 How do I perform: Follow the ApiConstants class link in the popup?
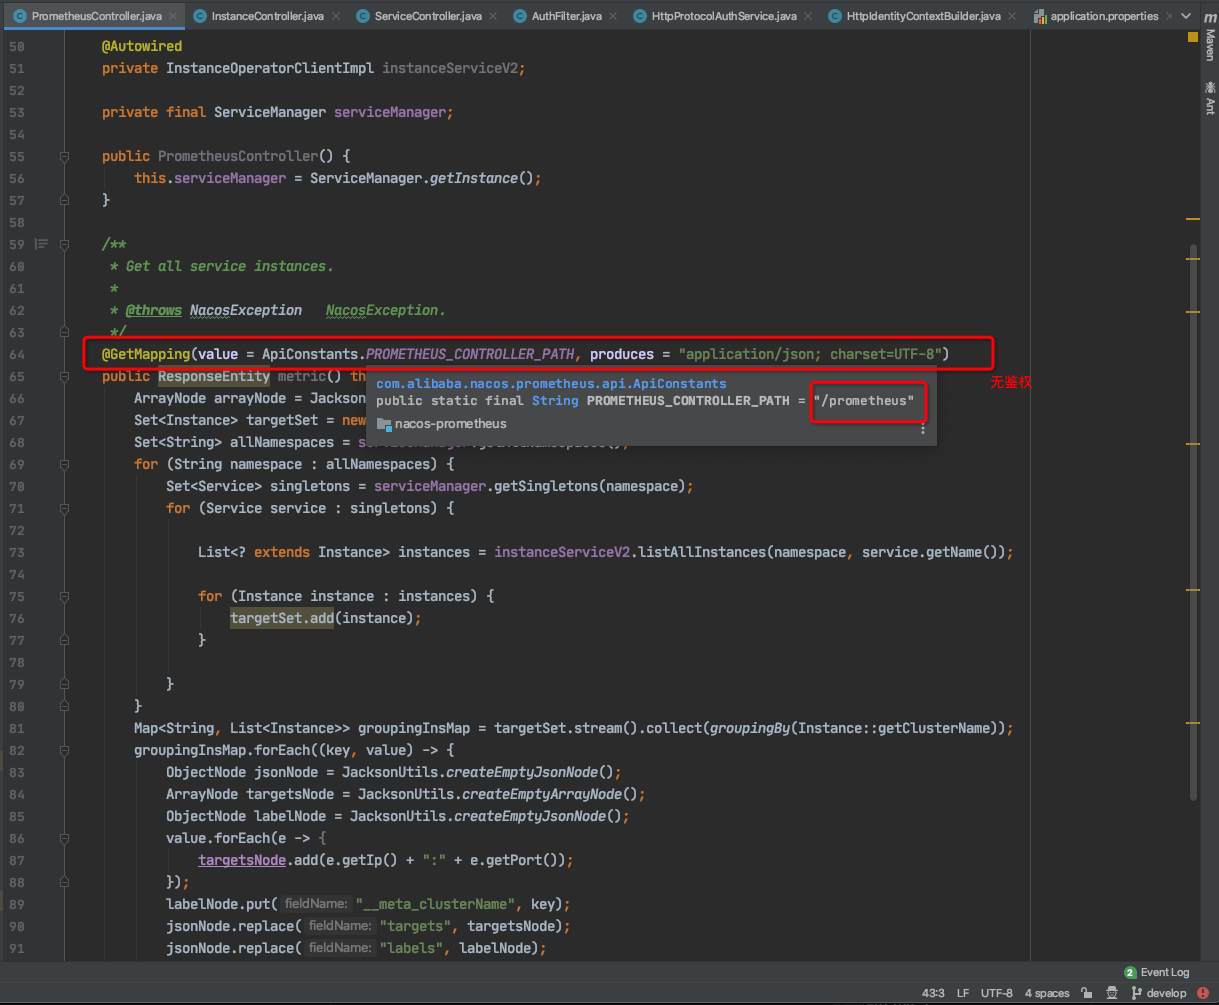pyautogui.click(x=551, y=383)
